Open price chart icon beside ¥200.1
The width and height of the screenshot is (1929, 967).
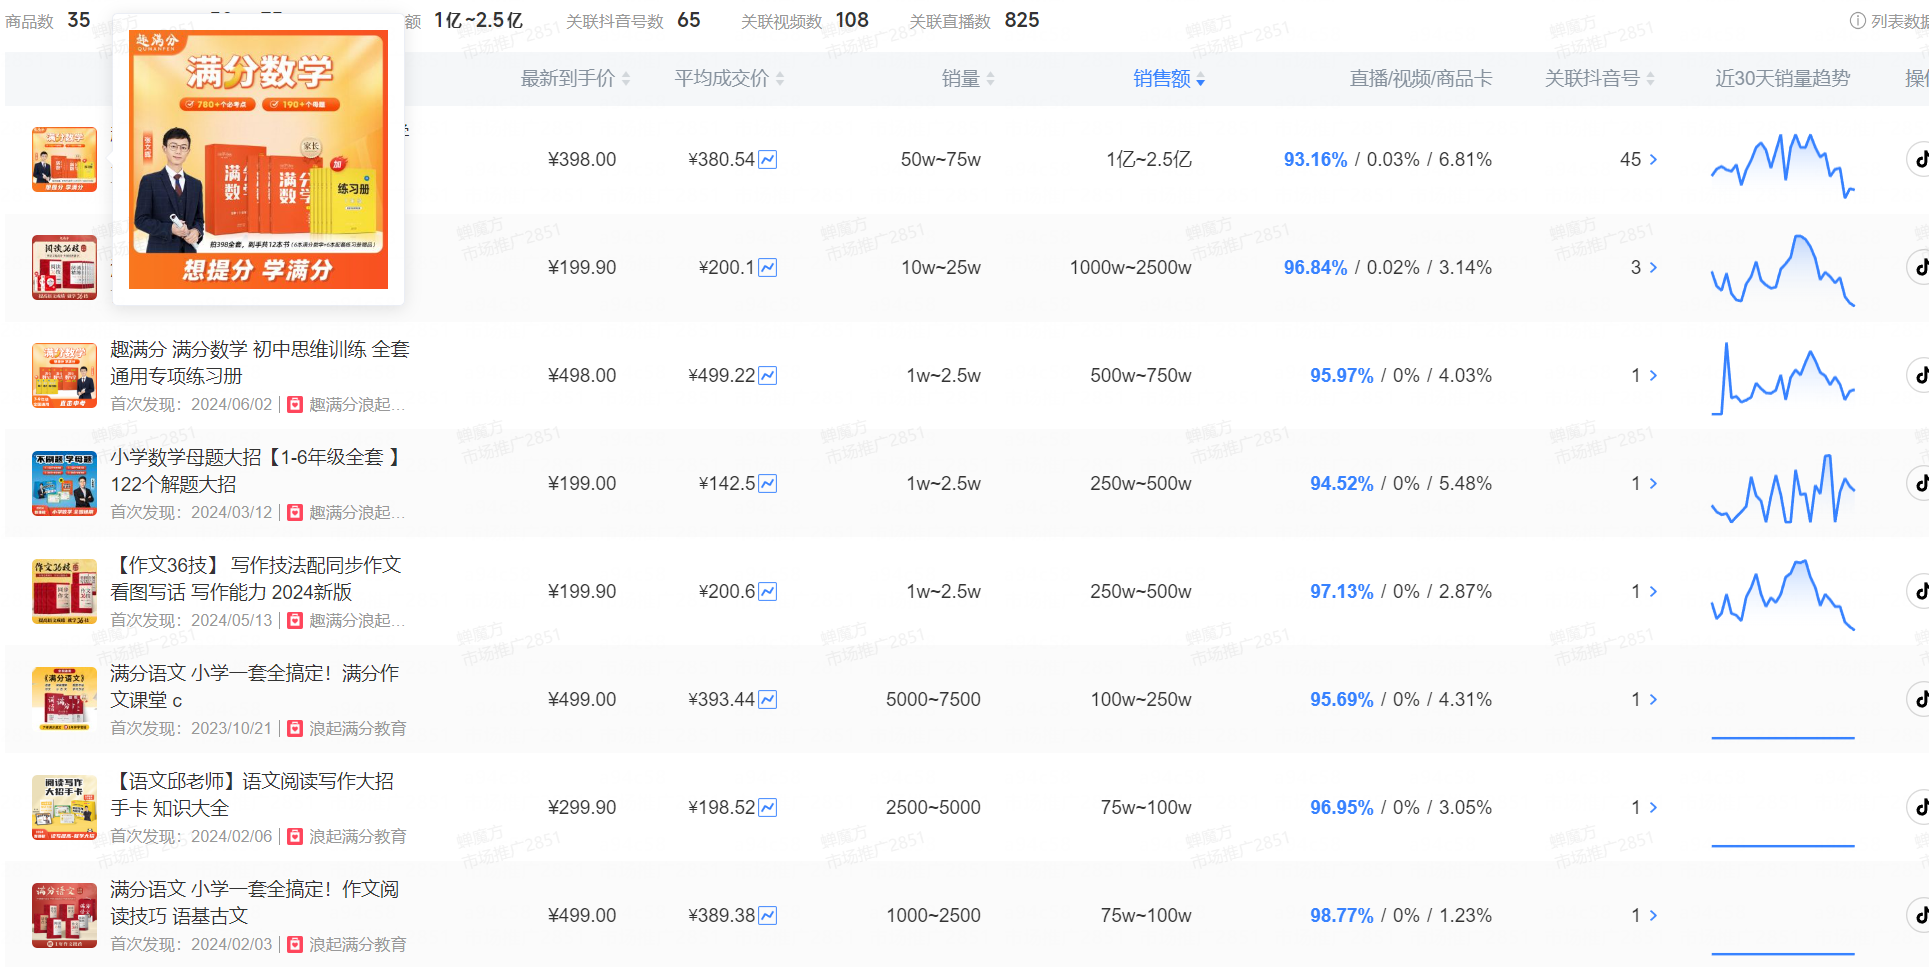click(767, 268)
